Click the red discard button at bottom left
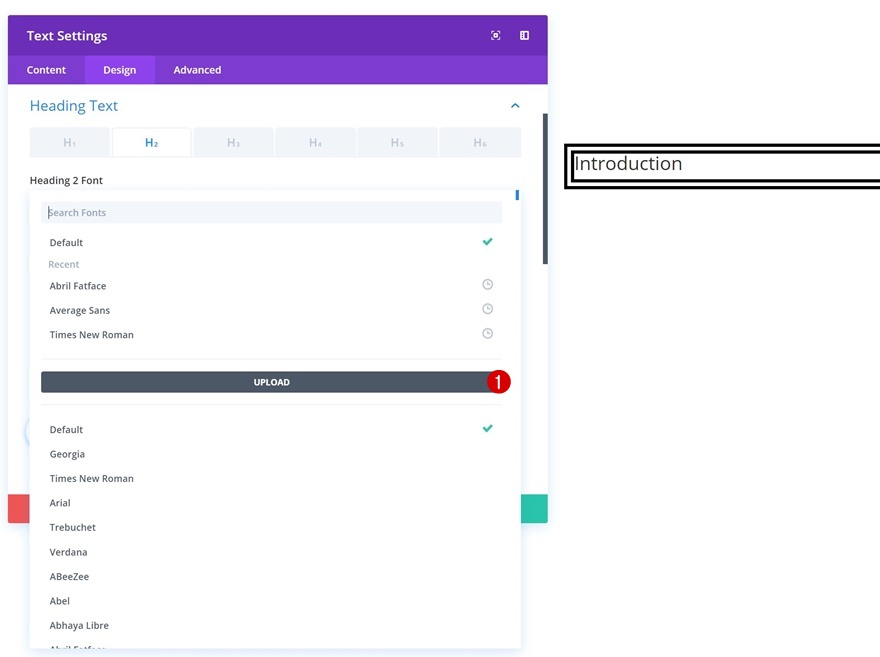The image size is (880, 657). (19, 508)
